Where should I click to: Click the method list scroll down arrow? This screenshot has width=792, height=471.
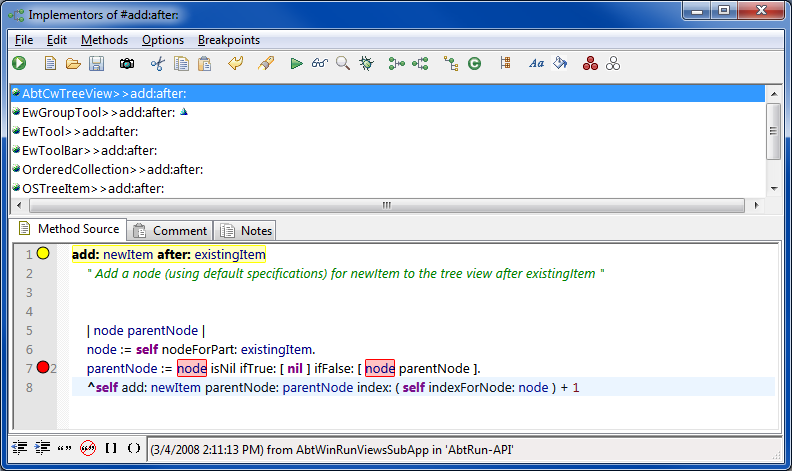[x=773, y=188]
